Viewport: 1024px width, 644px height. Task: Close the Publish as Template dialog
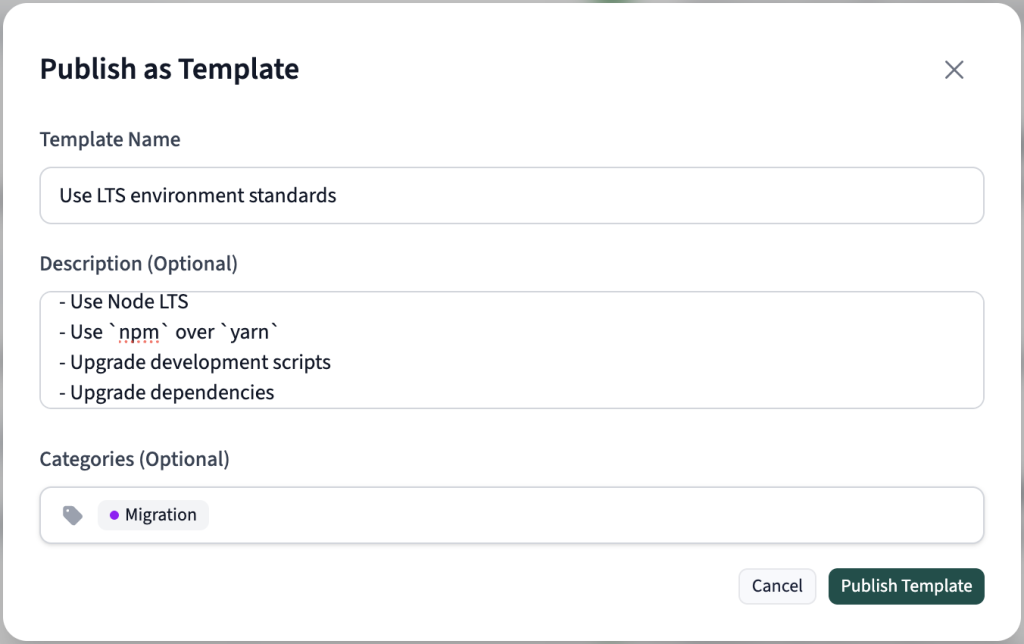[953, 69]
